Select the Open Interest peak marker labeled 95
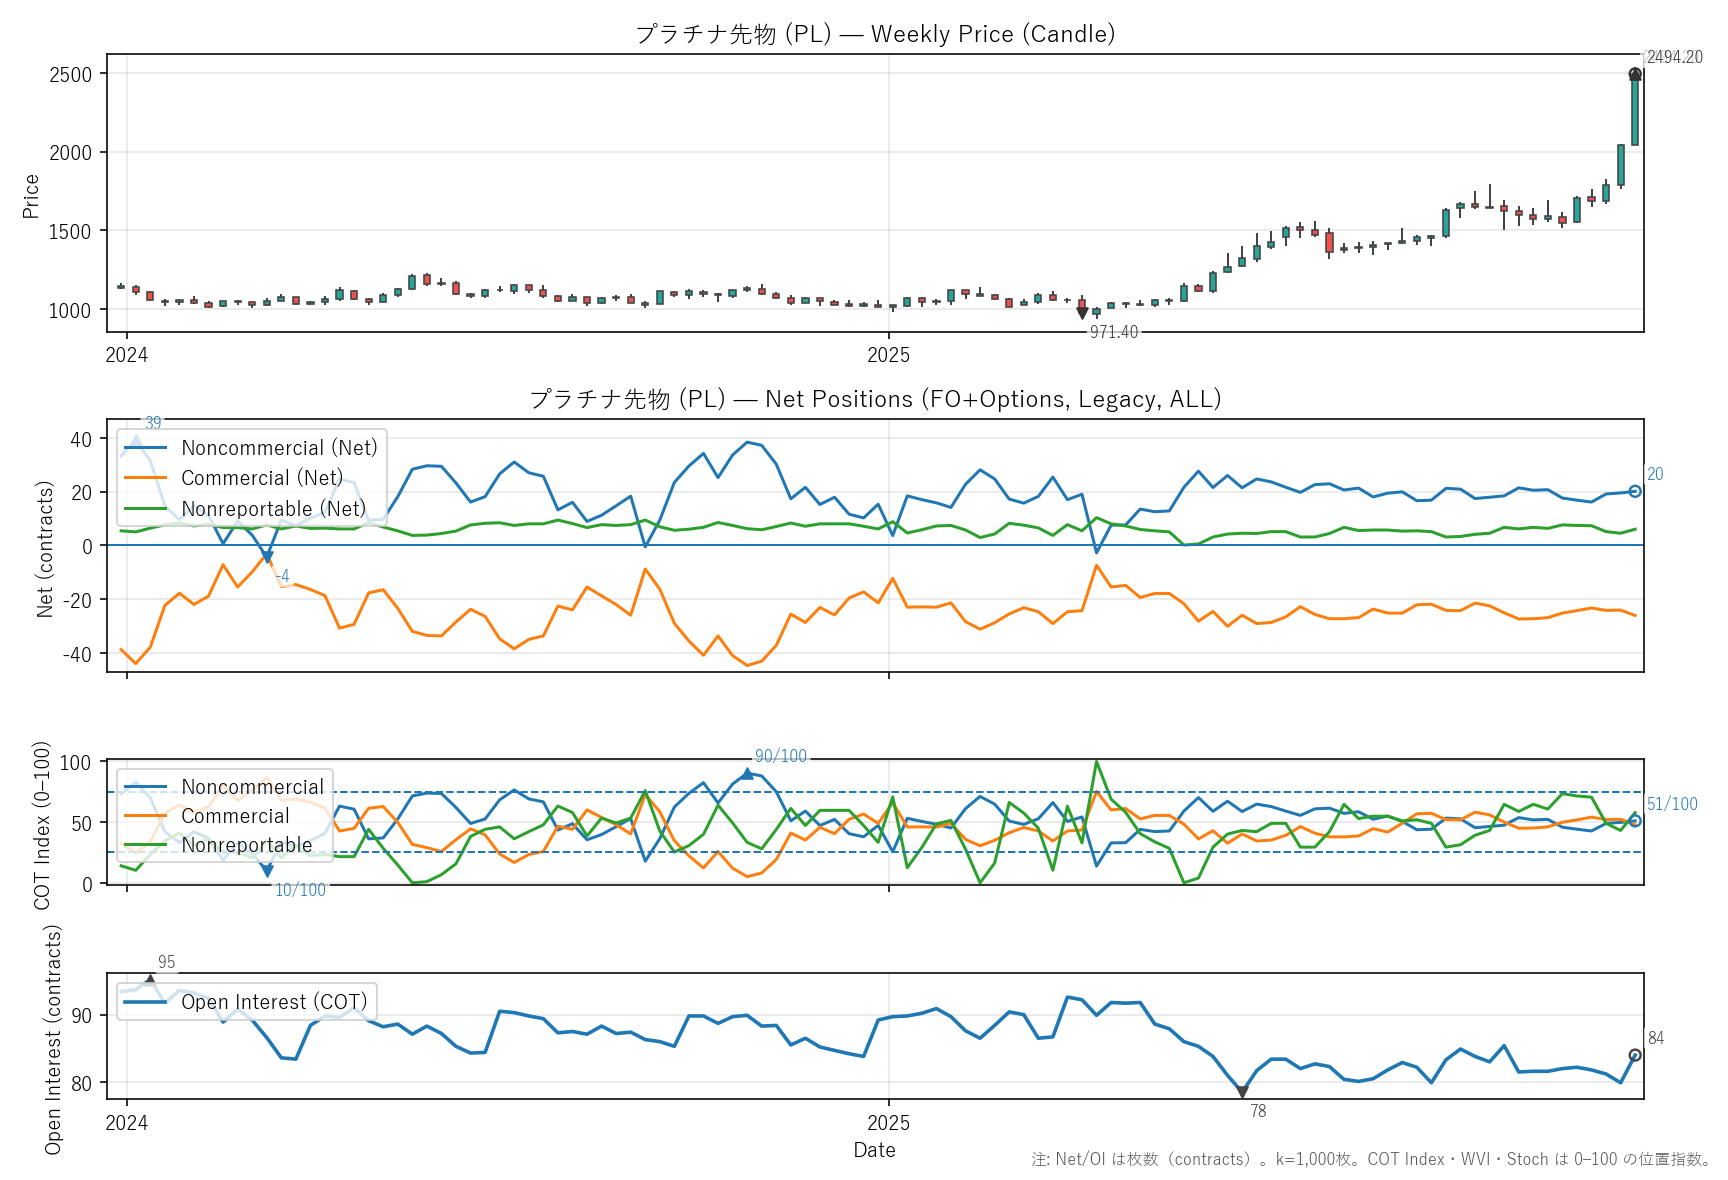 pos(150,981)
